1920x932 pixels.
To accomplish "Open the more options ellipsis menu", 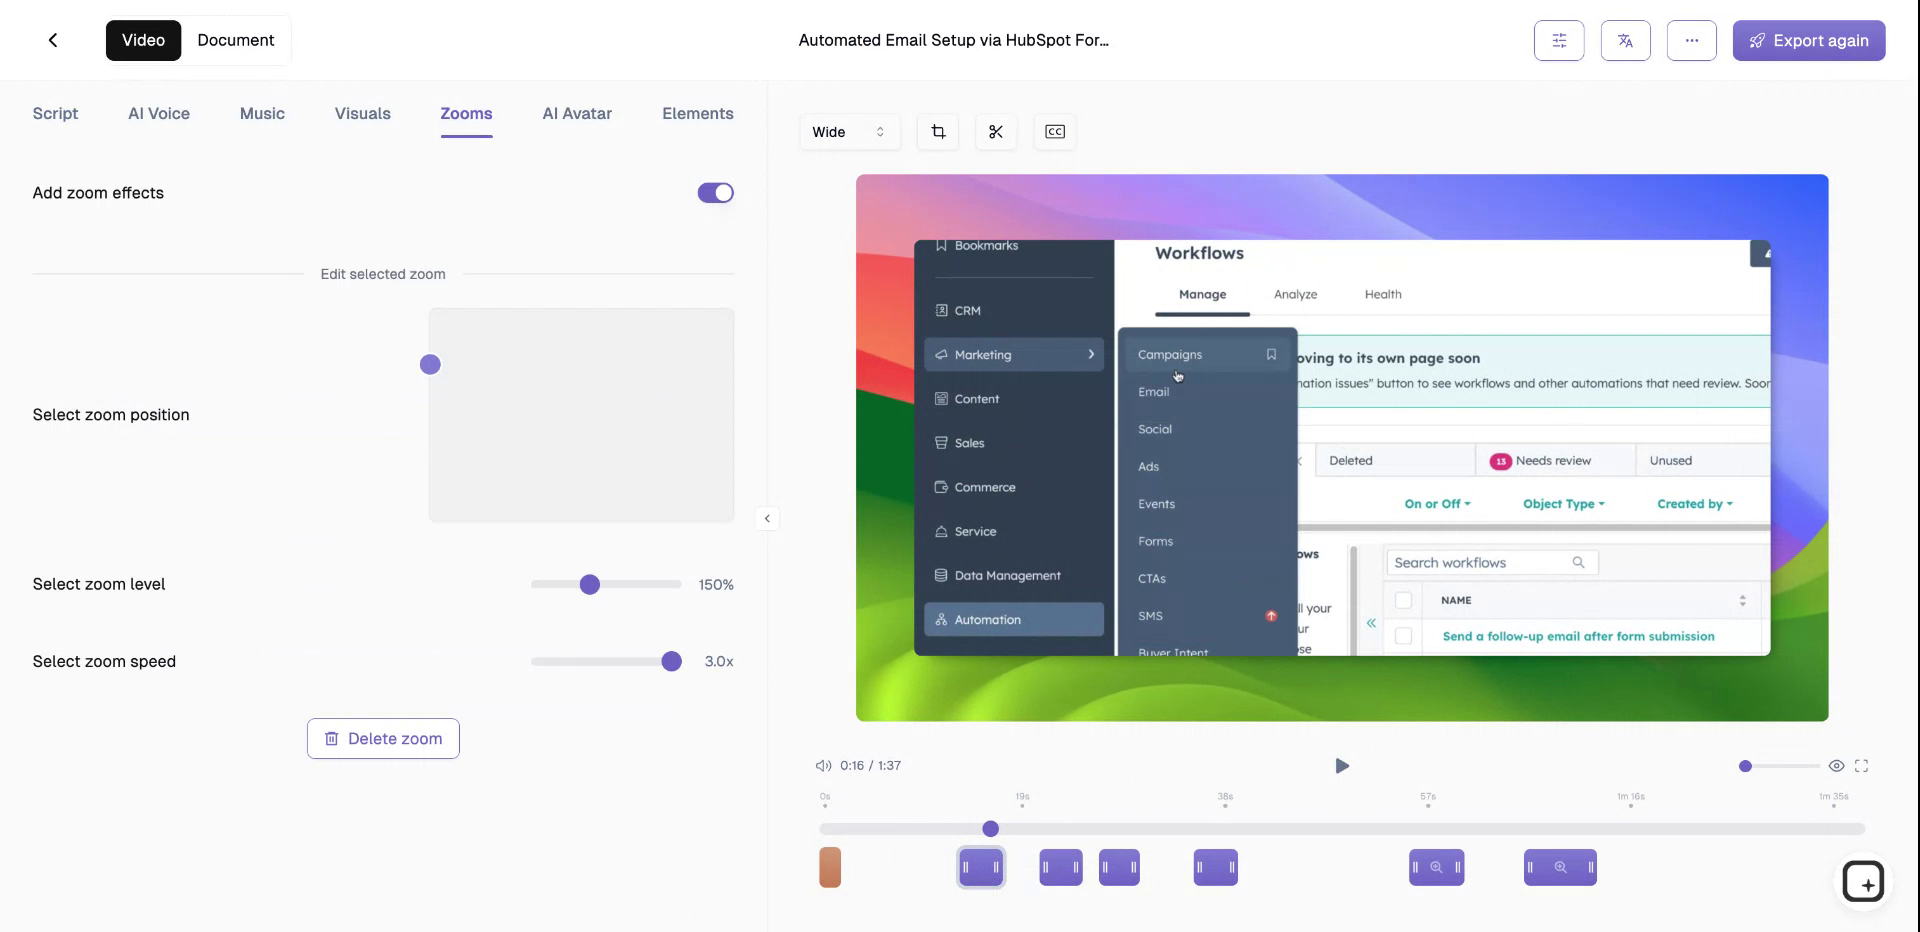I will 1691,40.
